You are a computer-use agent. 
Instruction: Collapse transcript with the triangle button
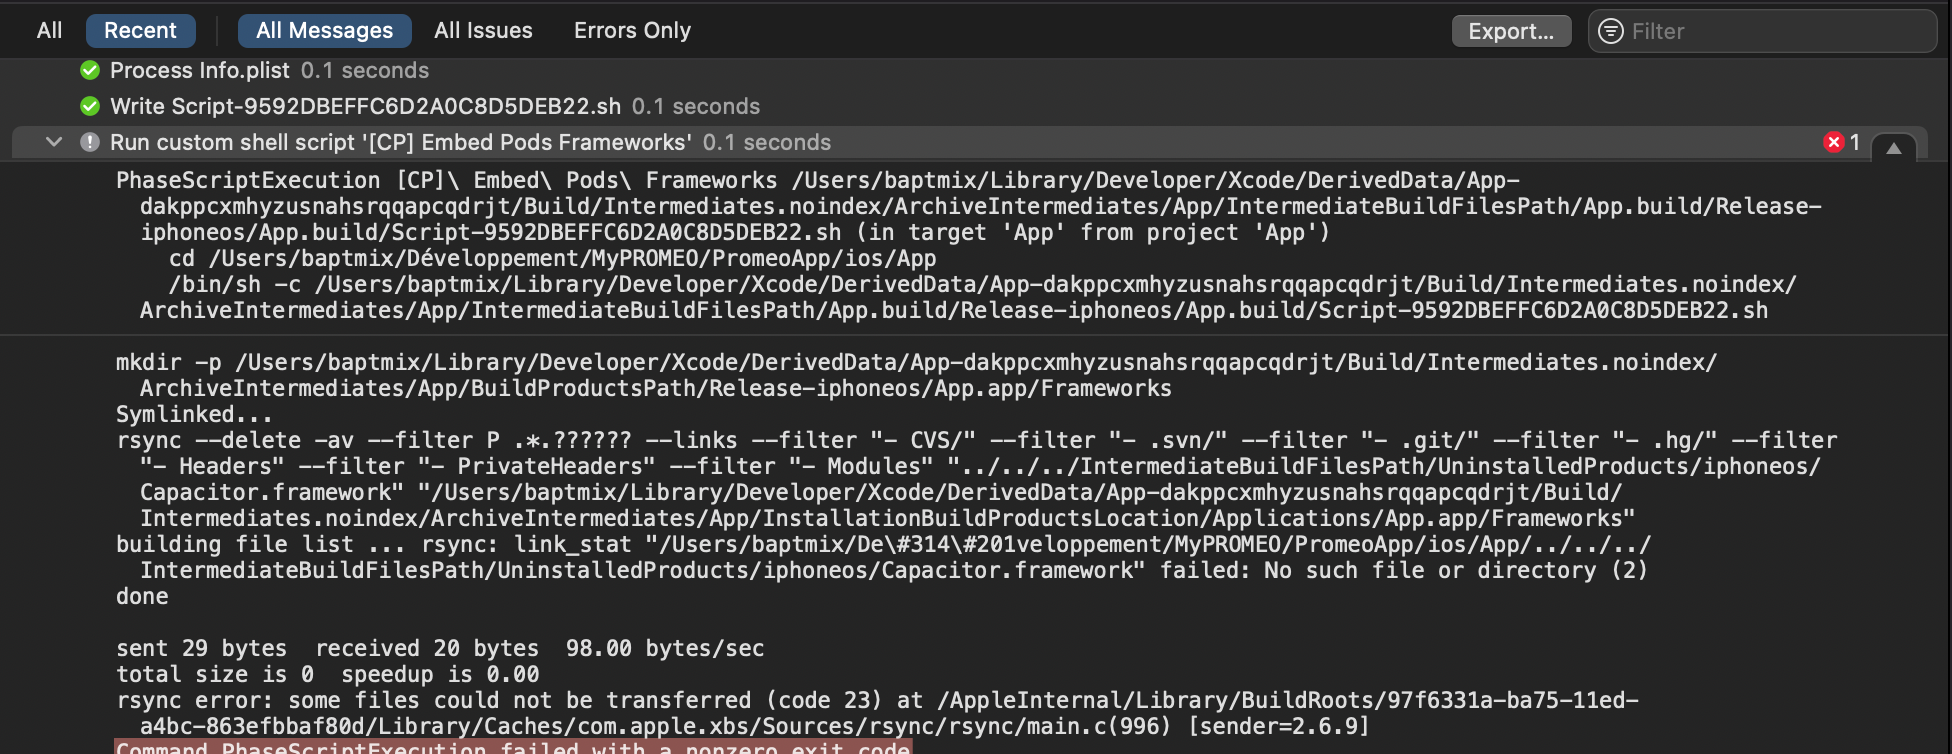tap(1893, 147)
